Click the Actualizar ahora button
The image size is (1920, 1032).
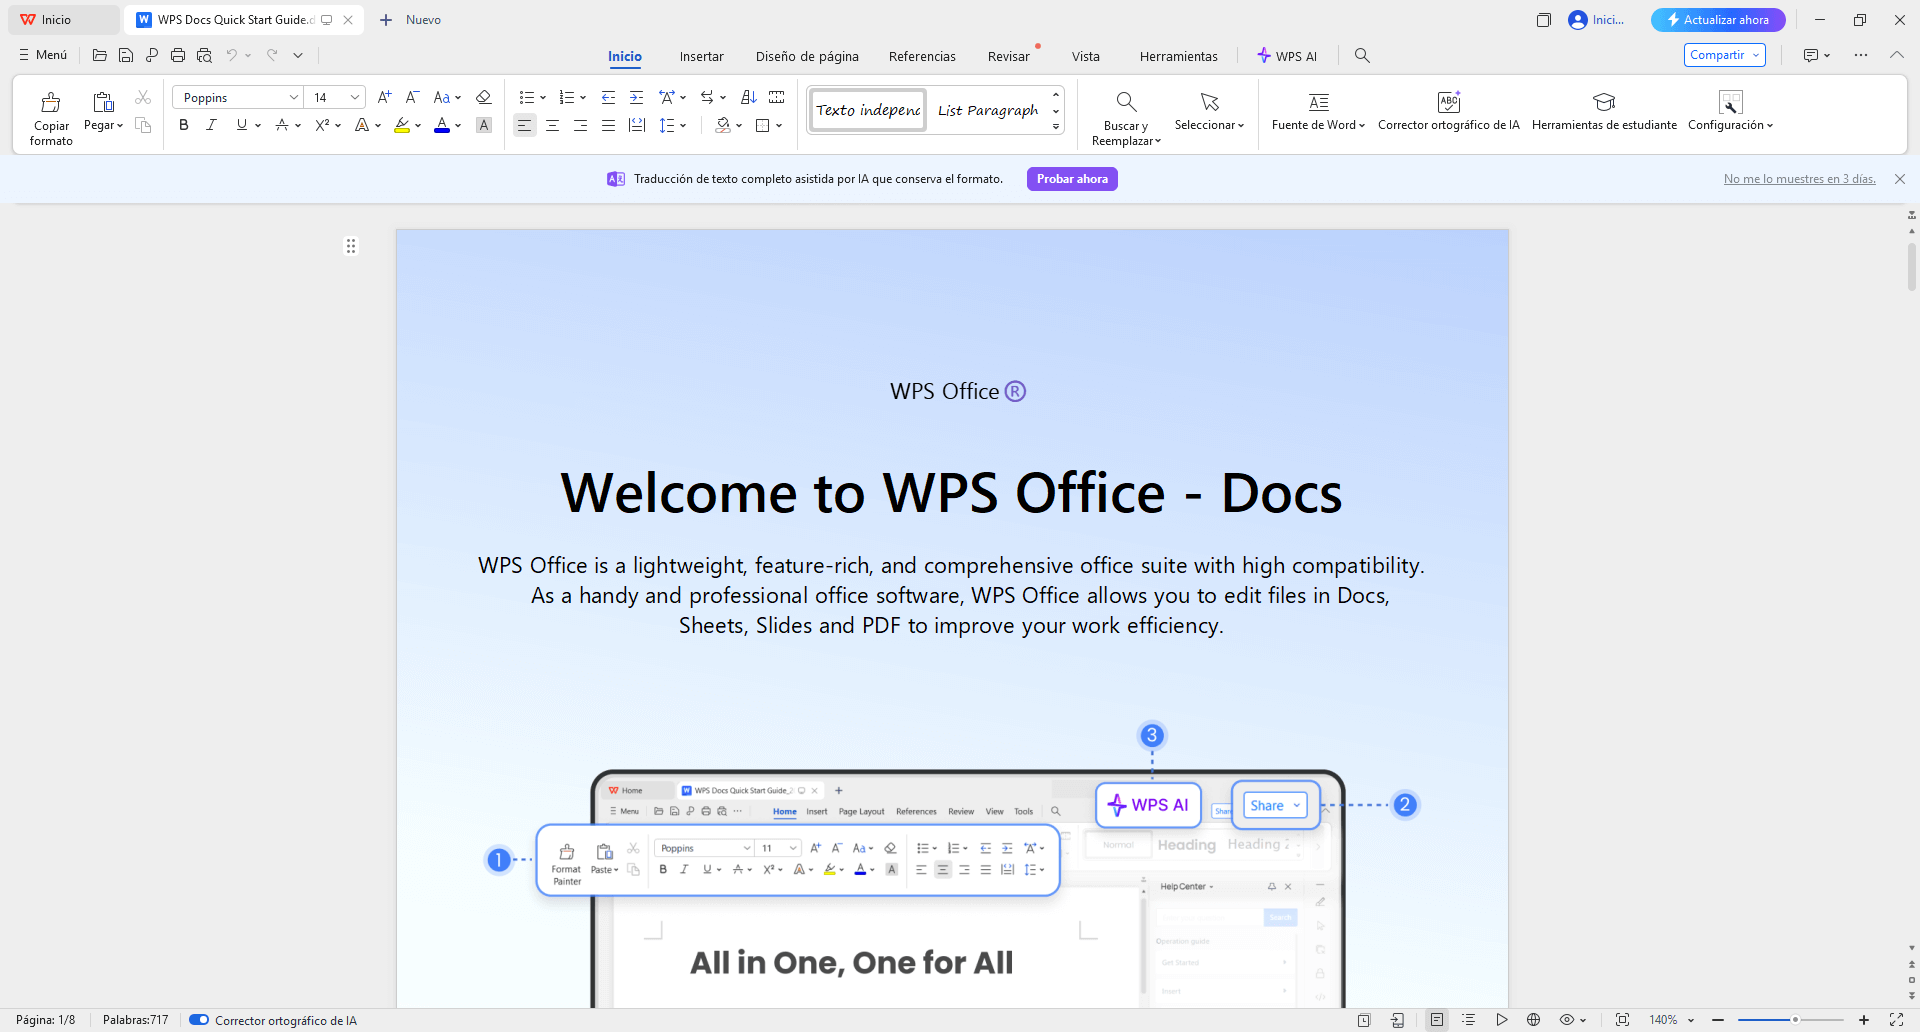(1718, 20)
